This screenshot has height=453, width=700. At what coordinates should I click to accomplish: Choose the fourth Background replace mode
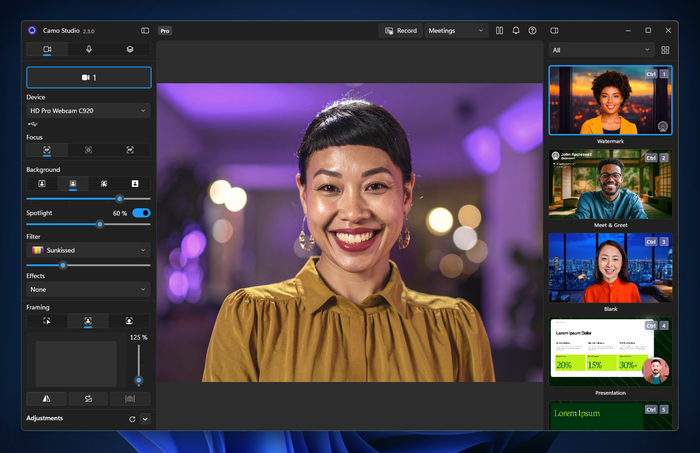[135, 183]
